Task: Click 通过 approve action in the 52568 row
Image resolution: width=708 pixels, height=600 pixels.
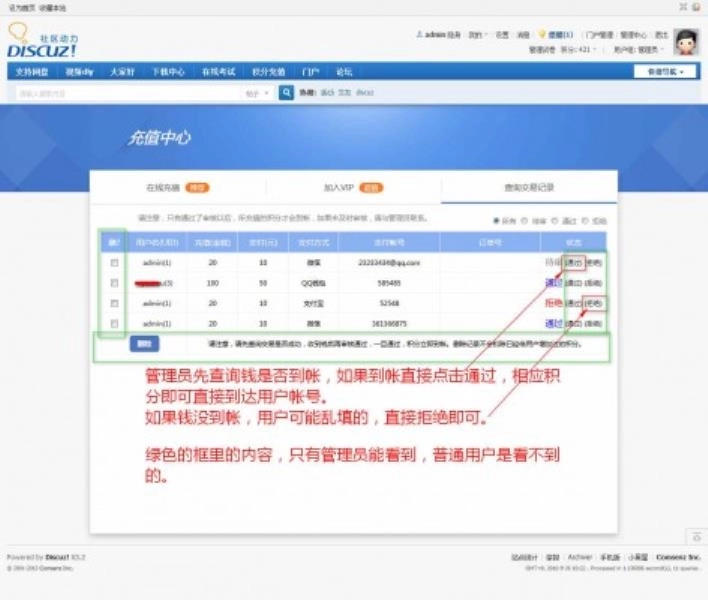Action: [574, 303]
